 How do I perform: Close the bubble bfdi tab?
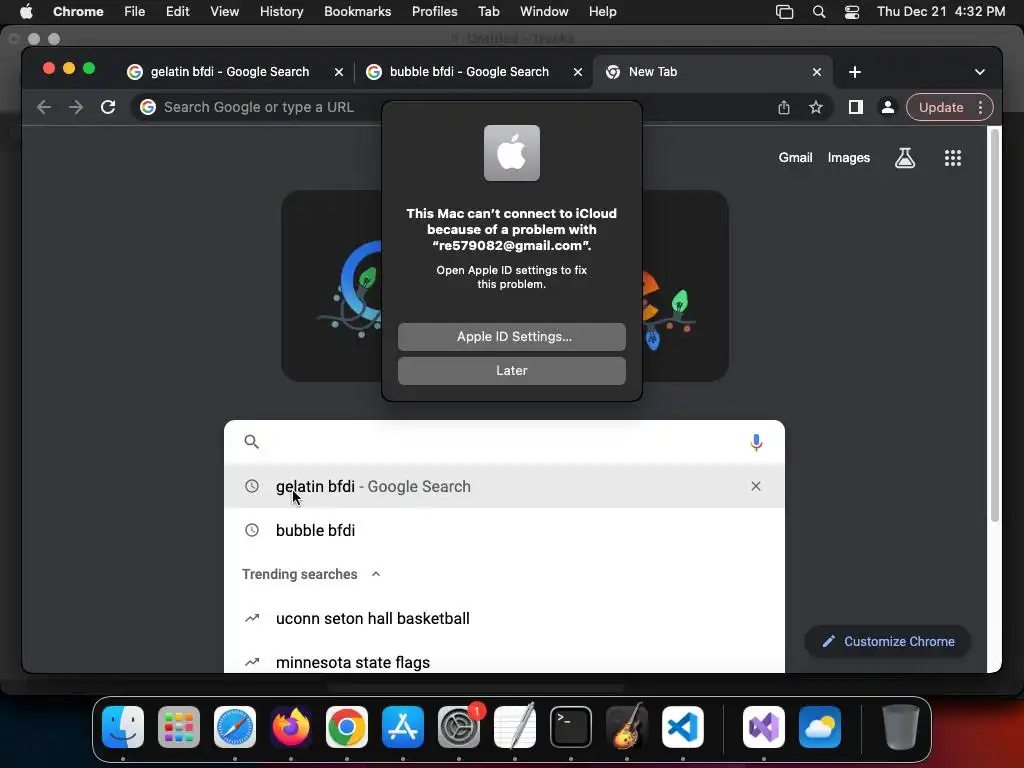pos(577,72)
